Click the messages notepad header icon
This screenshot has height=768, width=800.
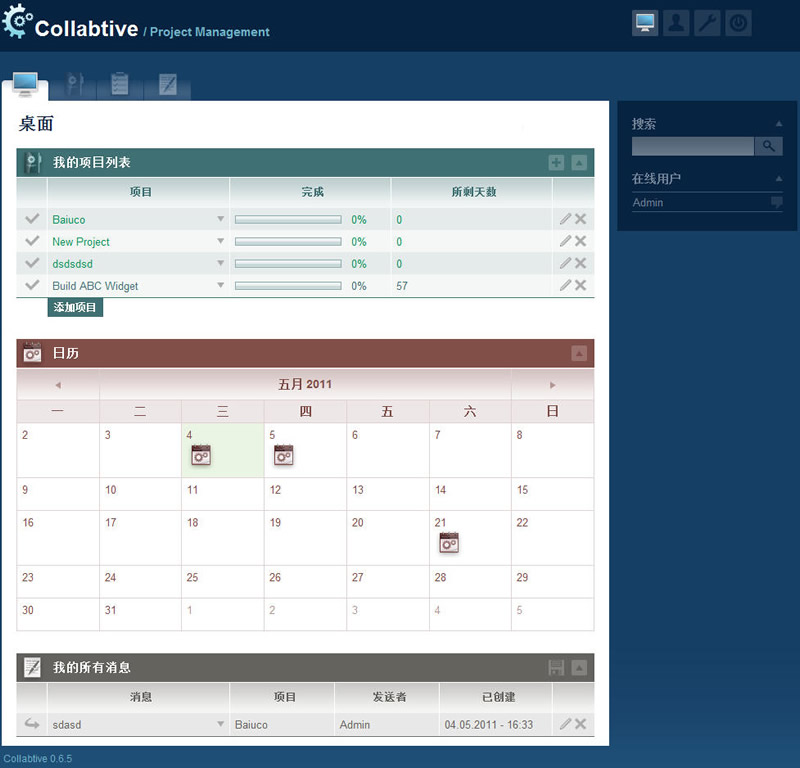click(32, 667)
